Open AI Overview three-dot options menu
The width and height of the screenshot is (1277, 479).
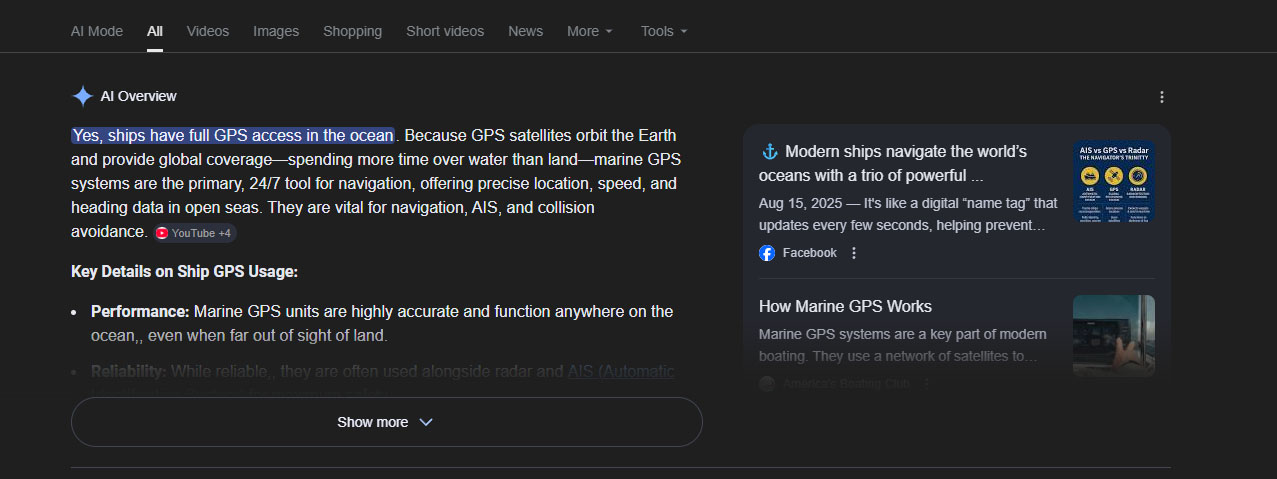pyautogui.click(x=1161, y=97)
